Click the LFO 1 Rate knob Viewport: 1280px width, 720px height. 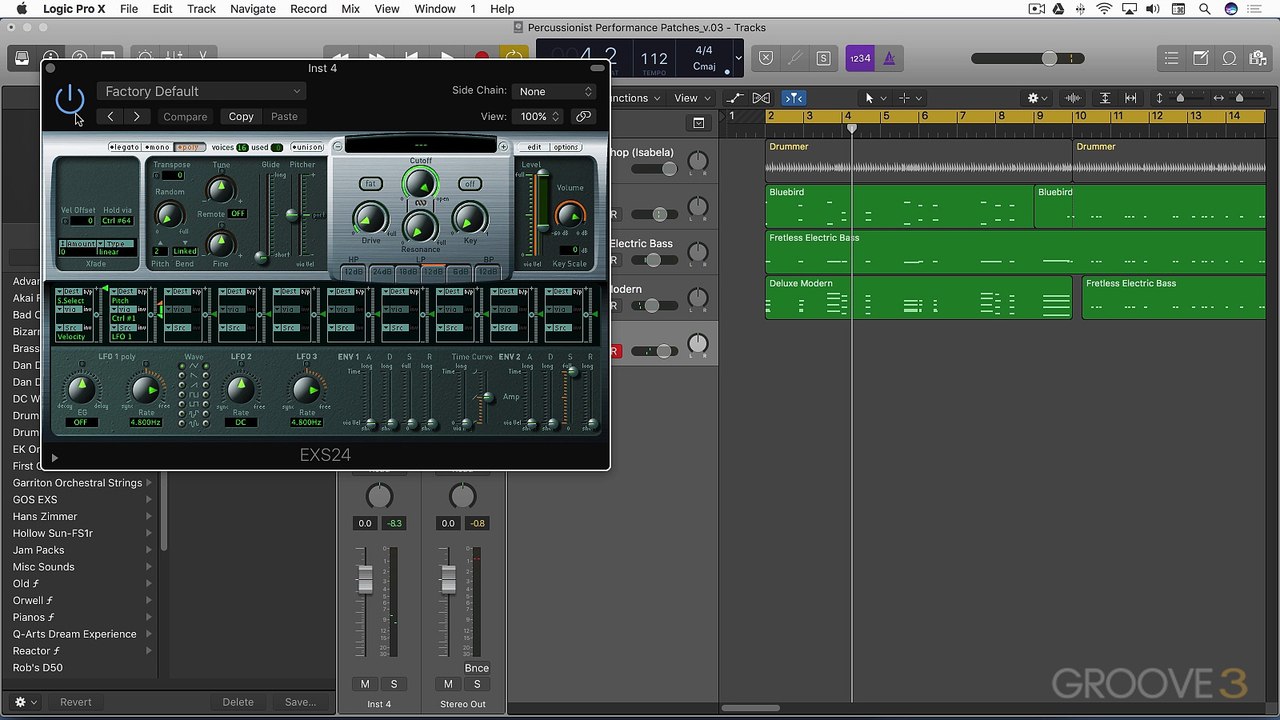point(145,390)
